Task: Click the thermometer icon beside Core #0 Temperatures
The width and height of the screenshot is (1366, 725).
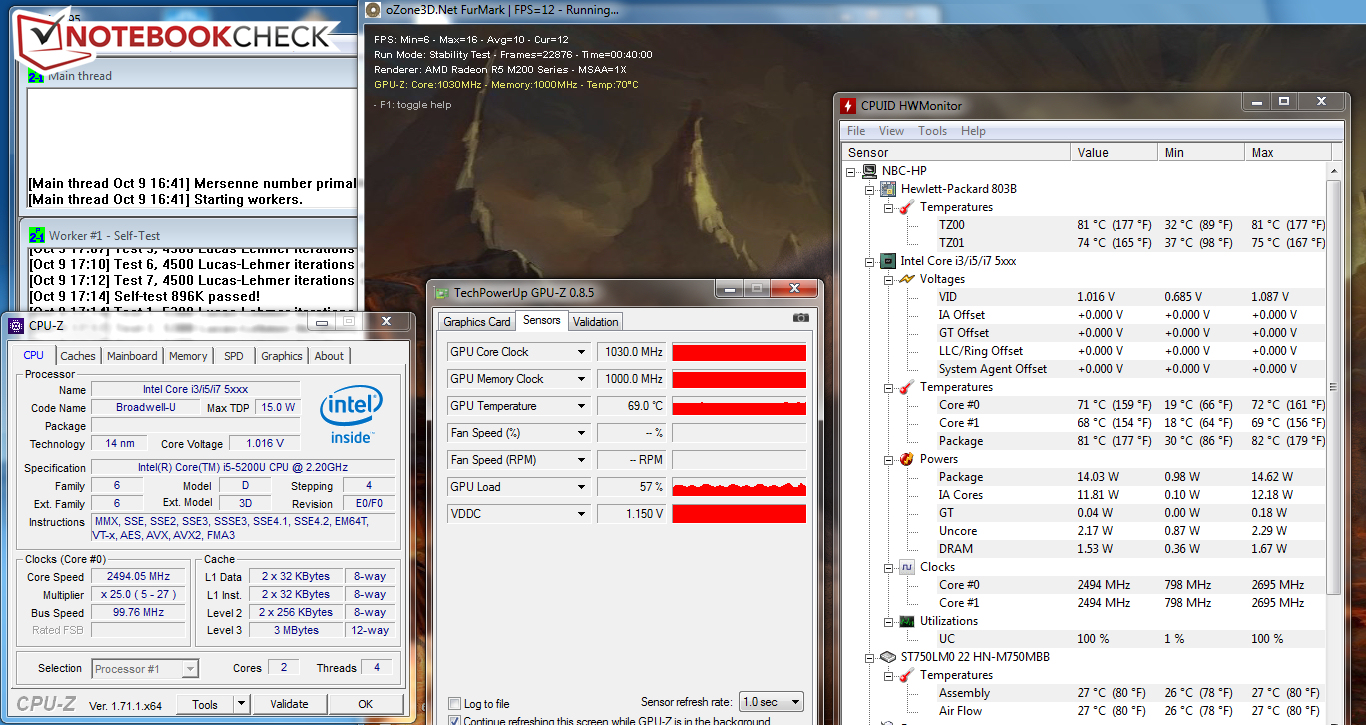Action: coord(907,387)
